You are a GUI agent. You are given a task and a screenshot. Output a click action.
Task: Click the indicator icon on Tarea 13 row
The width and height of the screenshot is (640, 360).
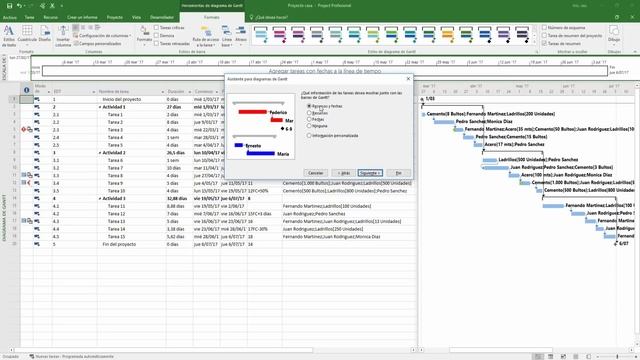tap(27, 221)
